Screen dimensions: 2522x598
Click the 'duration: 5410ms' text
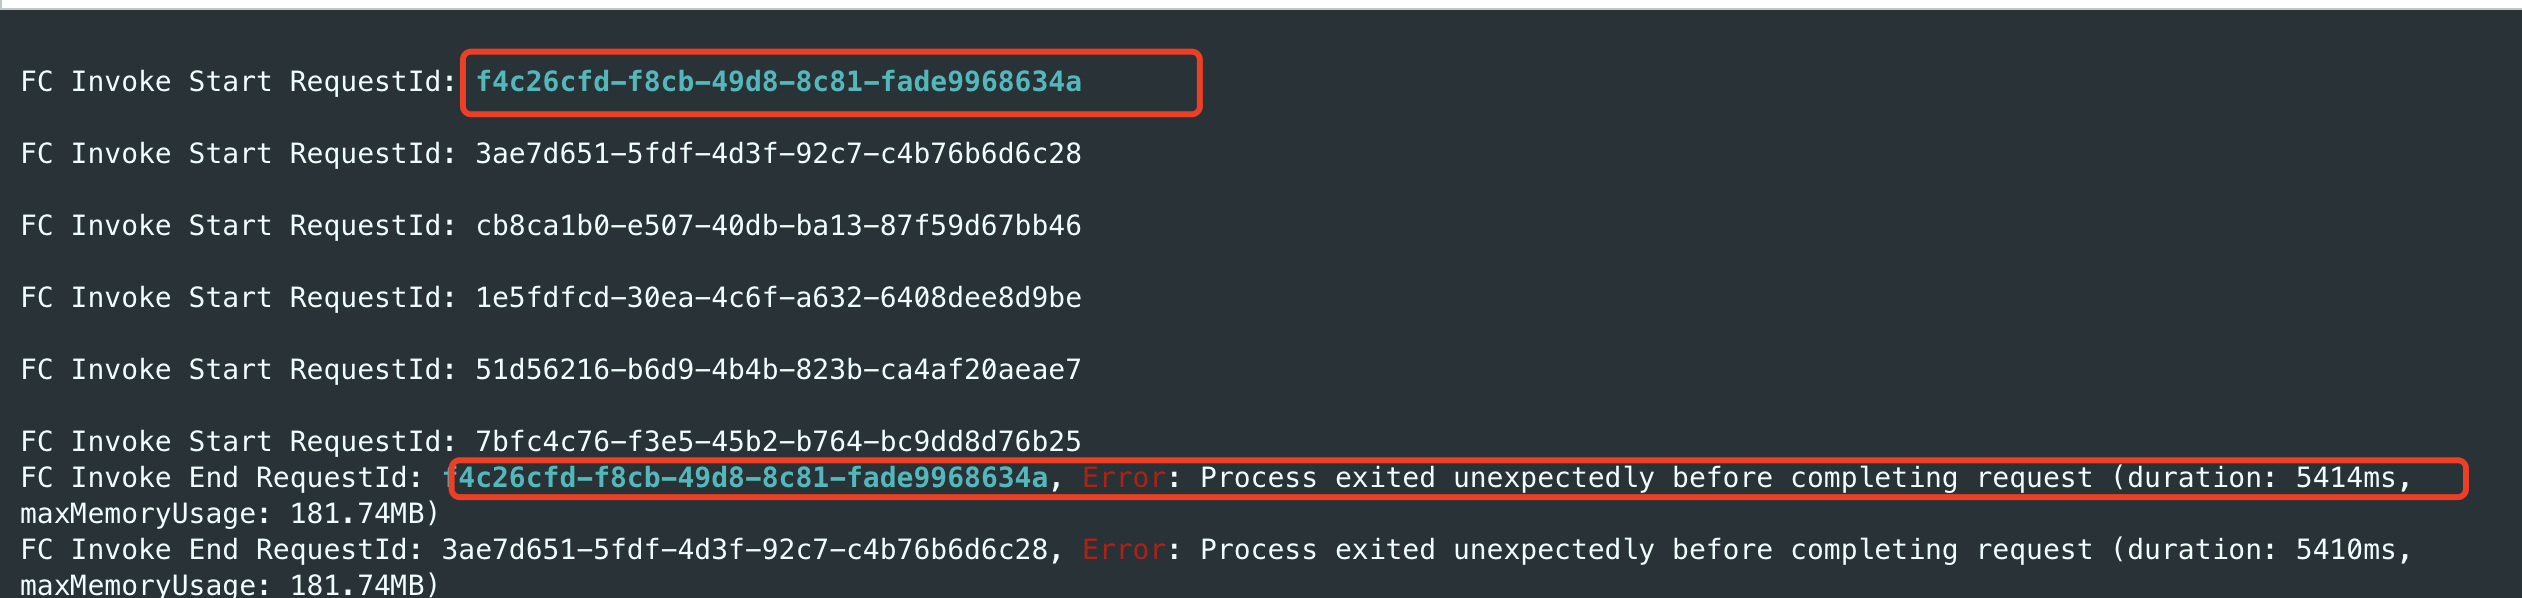point(2261,550)
